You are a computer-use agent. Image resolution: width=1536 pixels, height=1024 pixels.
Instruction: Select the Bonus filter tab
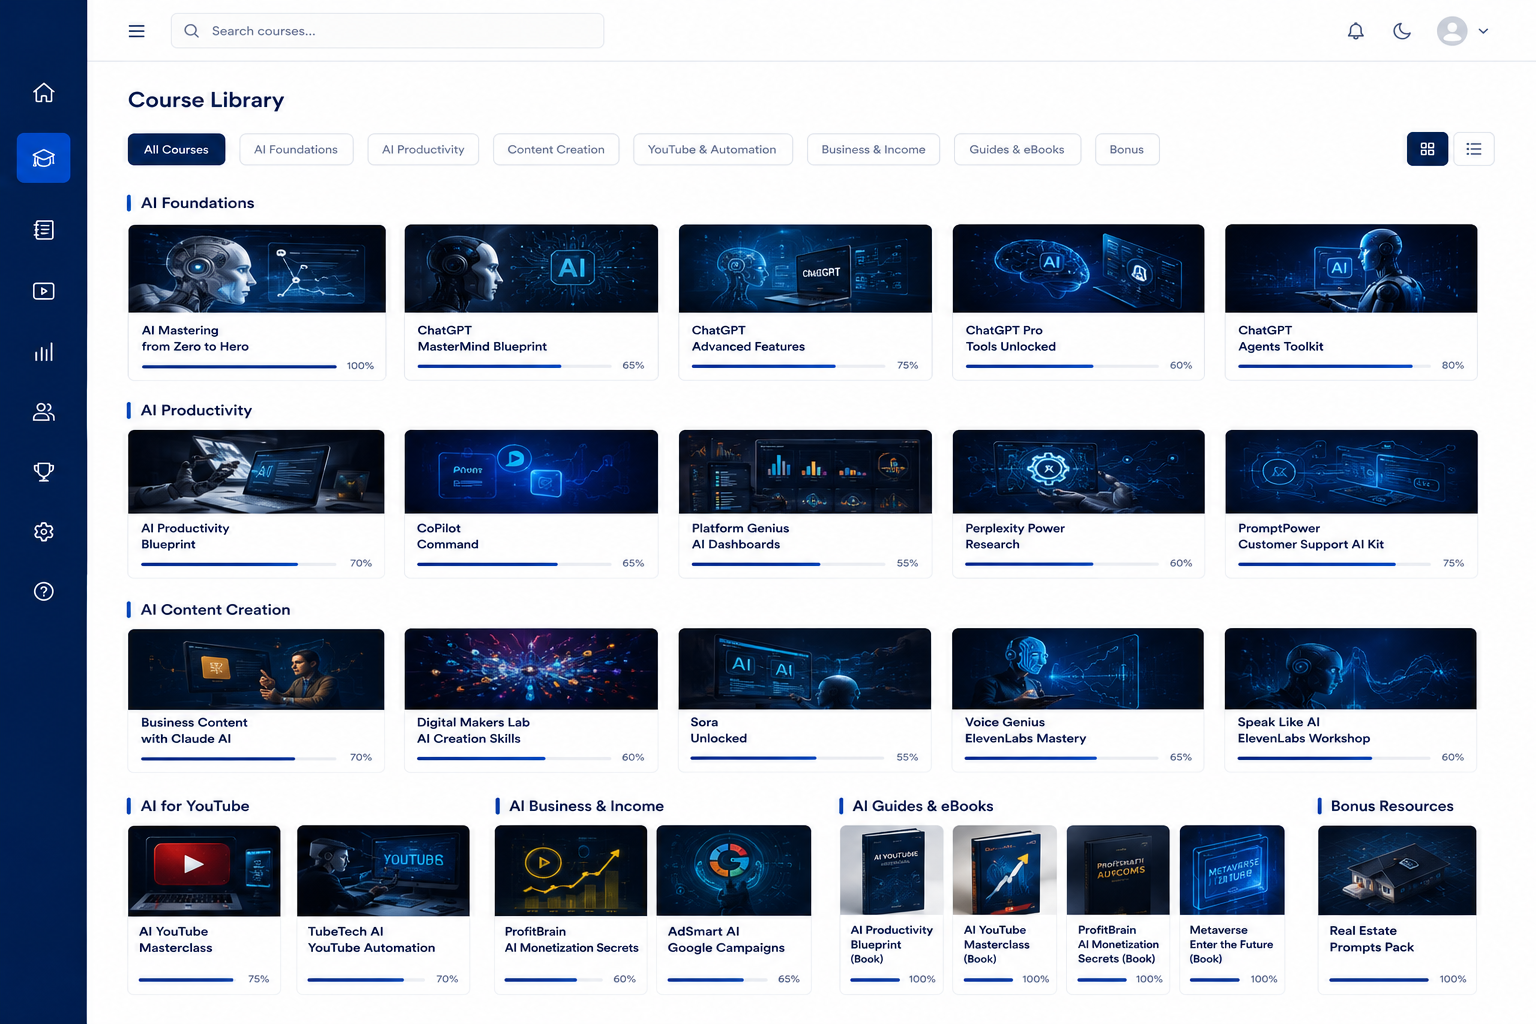(x=1127, y=149)
